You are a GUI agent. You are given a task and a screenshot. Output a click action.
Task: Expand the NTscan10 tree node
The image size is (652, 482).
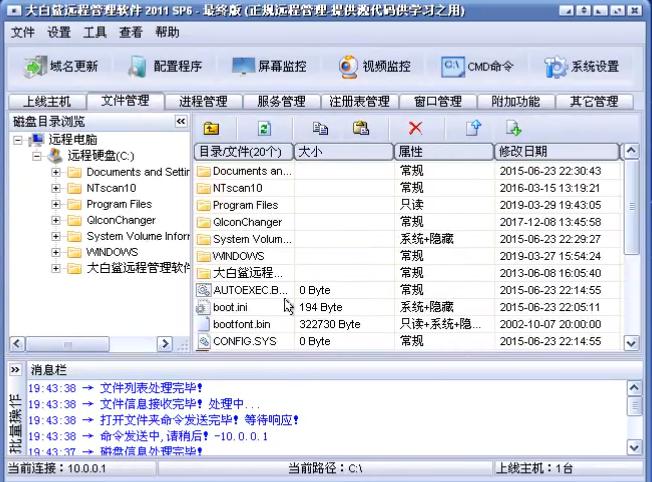coord(56,188)
